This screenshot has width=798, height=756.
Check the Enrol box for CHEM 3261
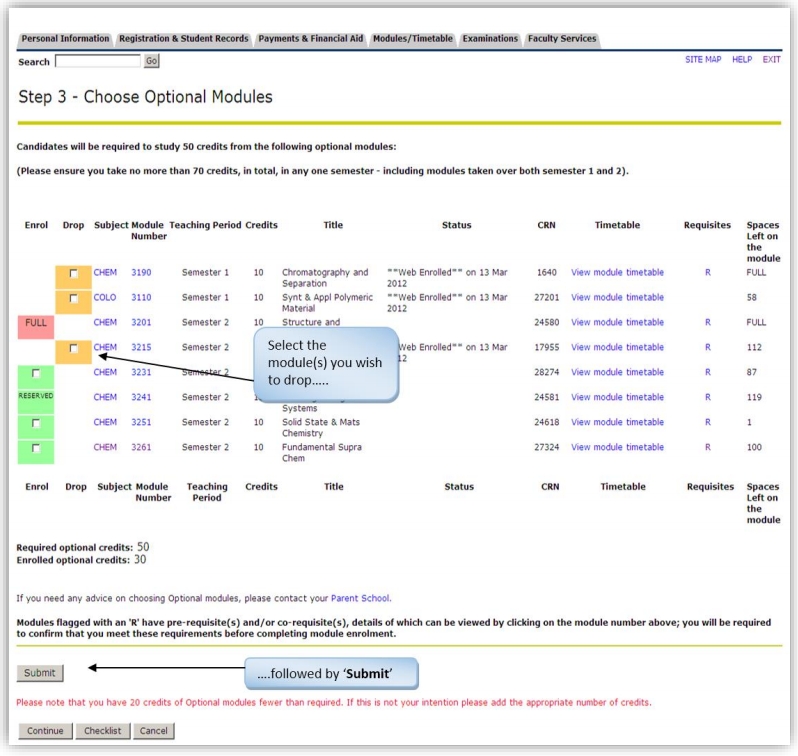[x=36, y=448]
